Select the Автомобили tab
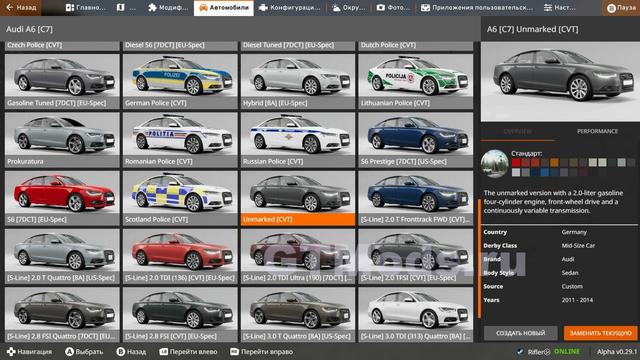Screen dimensions: 640x360 pos(224,7)
